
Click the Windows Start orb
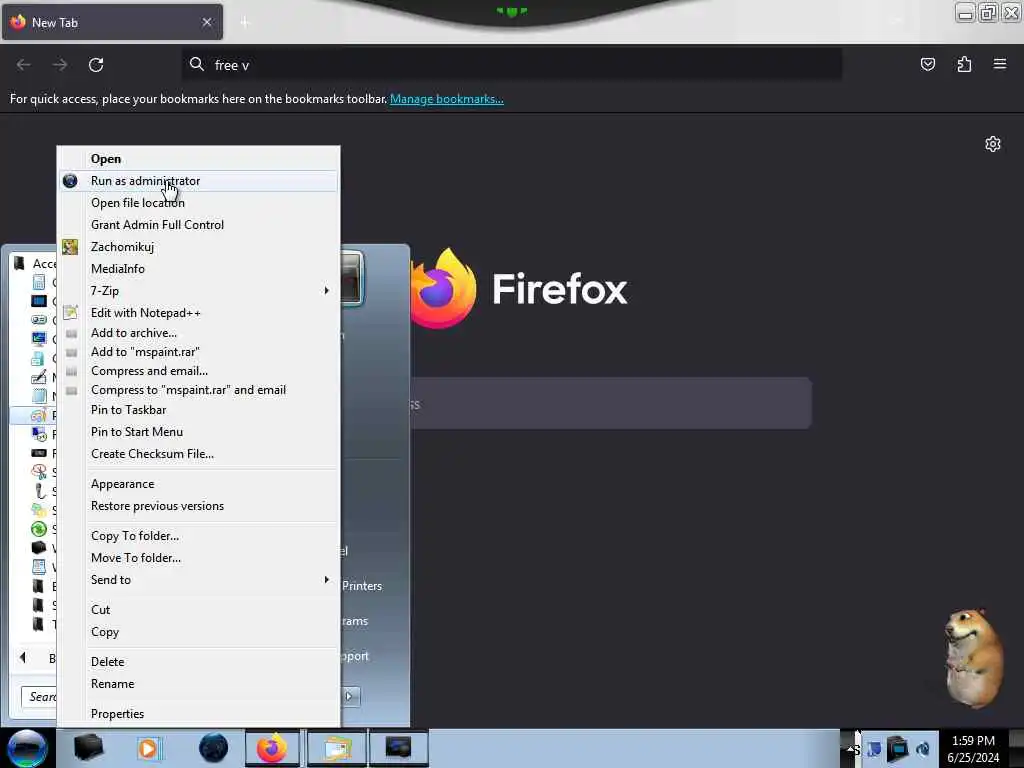point(27,748)
